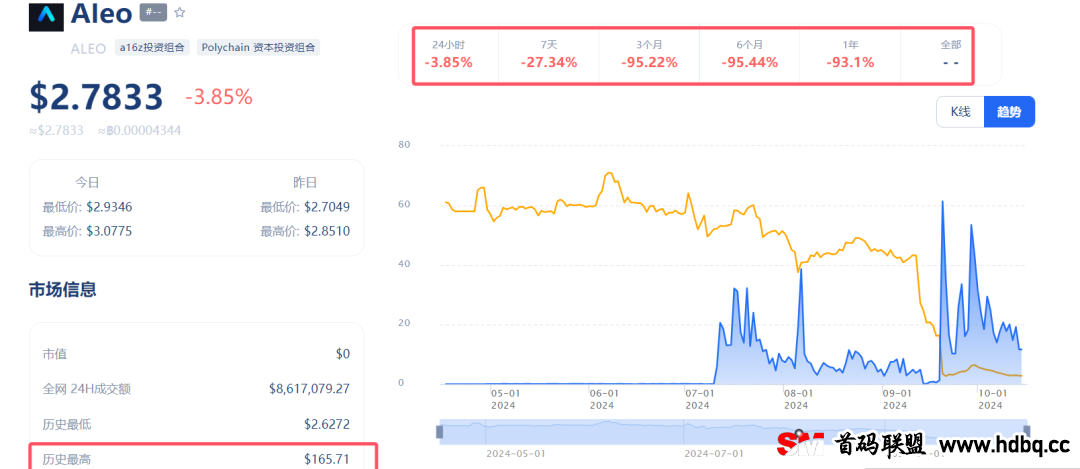This screenshot has width=1080, height=469.
Task: Click today's 最低价 $2.9346 value
Action: (x=109, y=207)
